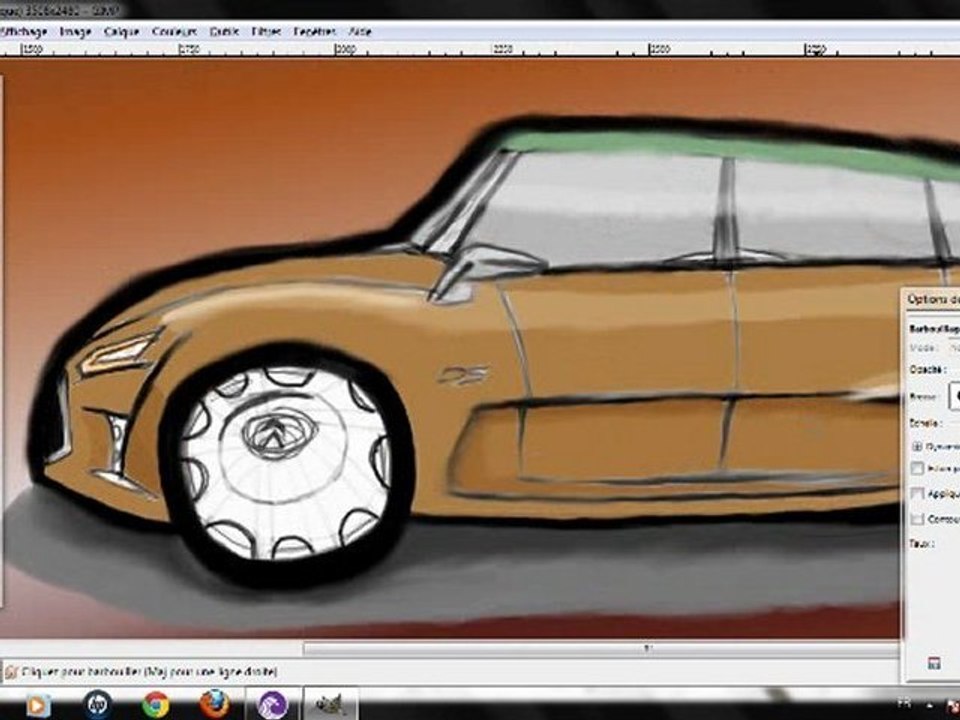Switch to purple horse app in taskbar
The height and width of the screenshot is (720, 960).
pyautogui.click(x=272, y=705)
